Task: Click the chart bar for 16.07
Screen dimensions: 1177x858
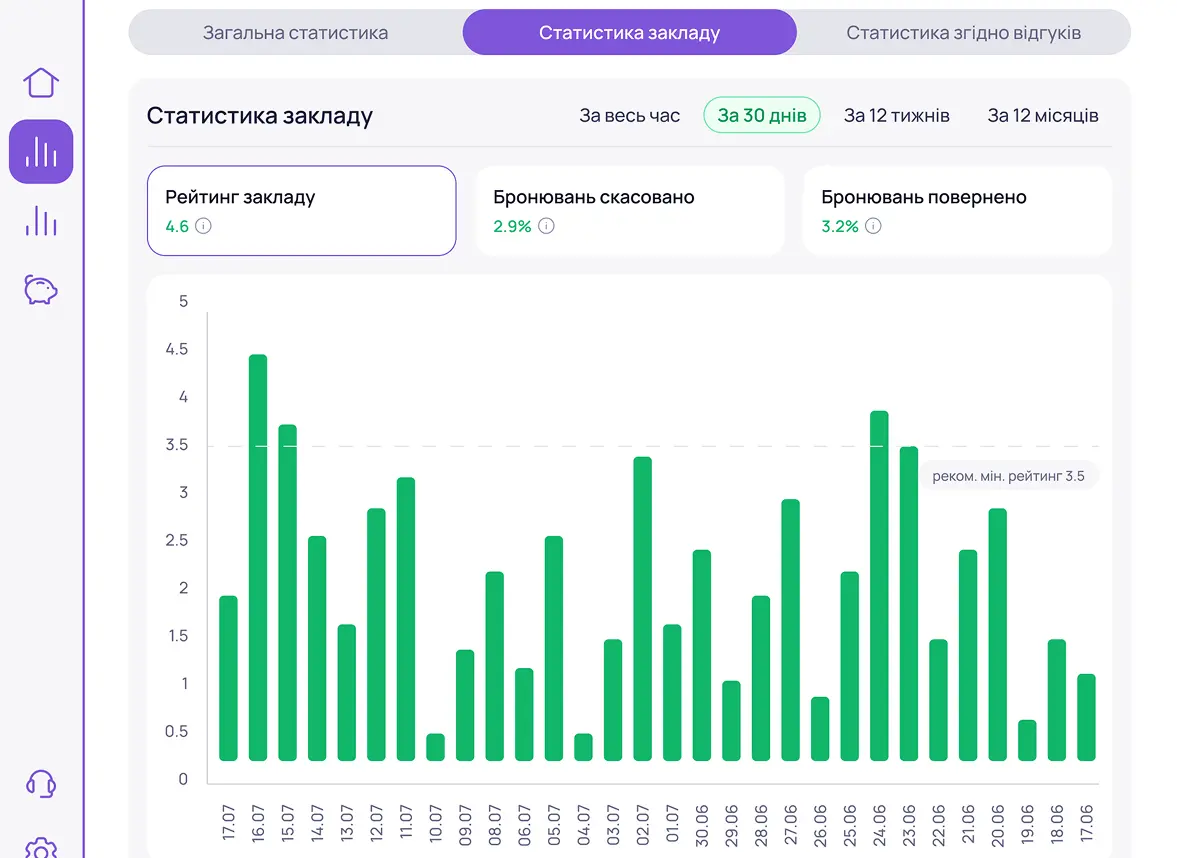Action: pyautogui.click(x=257, y=557)
